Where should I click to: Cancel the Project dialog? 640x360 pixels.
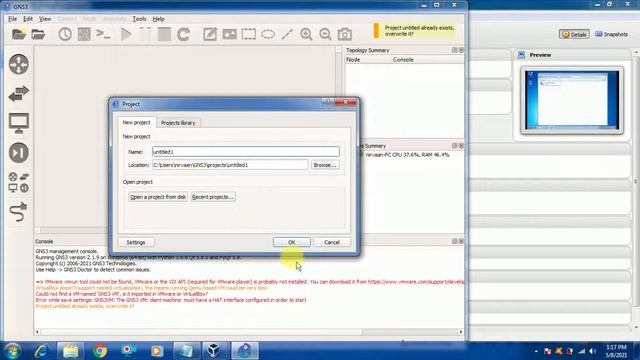(332, 242)
